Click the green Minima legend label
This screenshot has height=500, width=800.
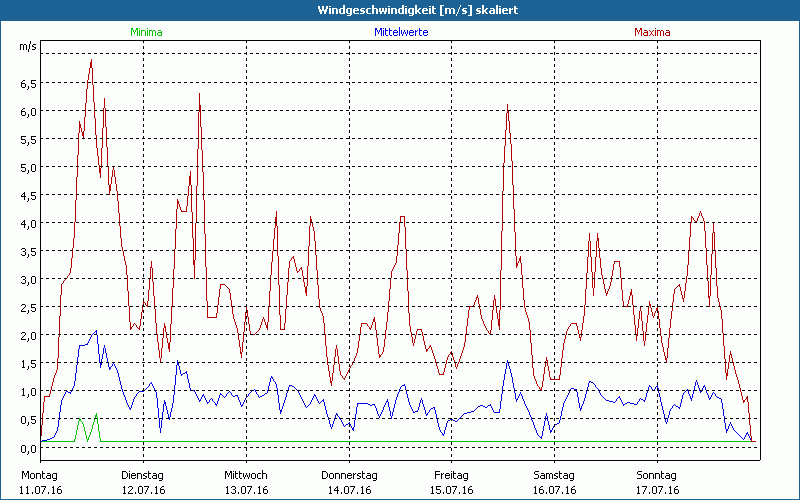(x=146, y=32)
